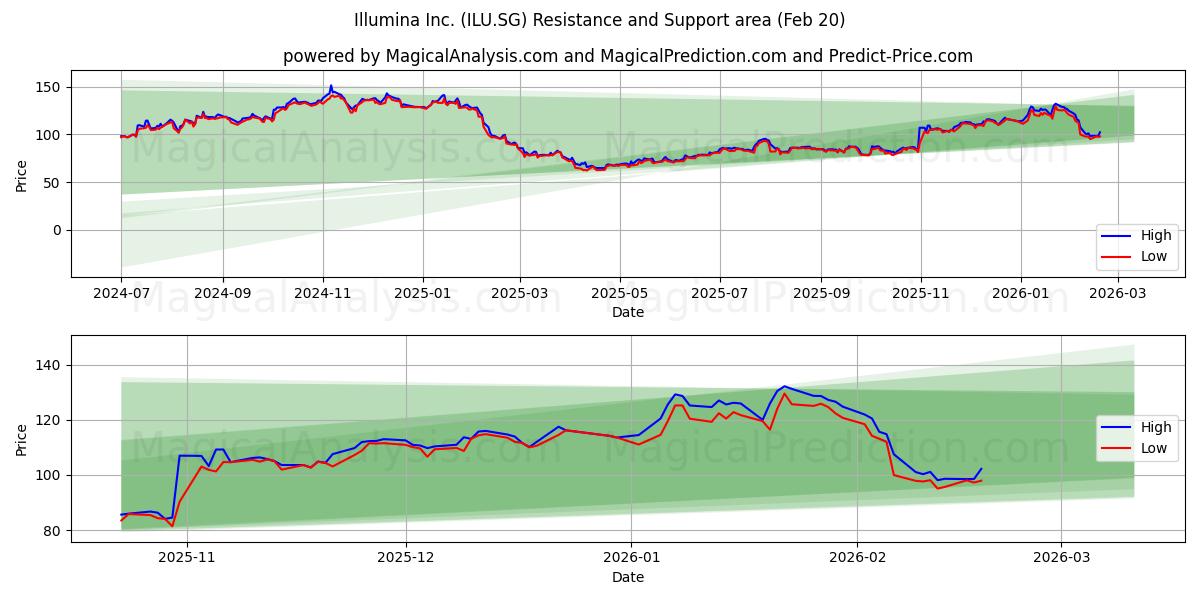Click the 80 price tick on bottom chart
Screen dimensions: 1200x600
[x=54, y=531]
